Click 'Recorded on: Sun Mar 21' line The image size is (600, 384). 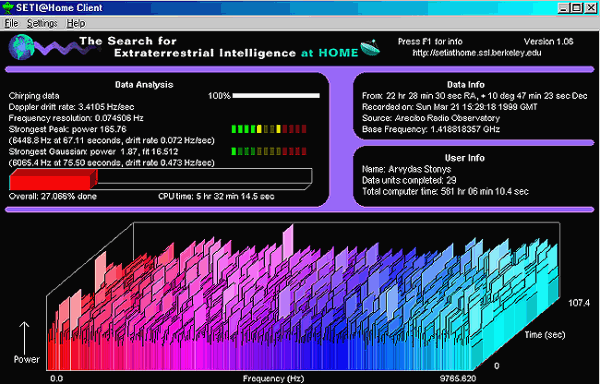pyautogui.click(x=450, y=107)
